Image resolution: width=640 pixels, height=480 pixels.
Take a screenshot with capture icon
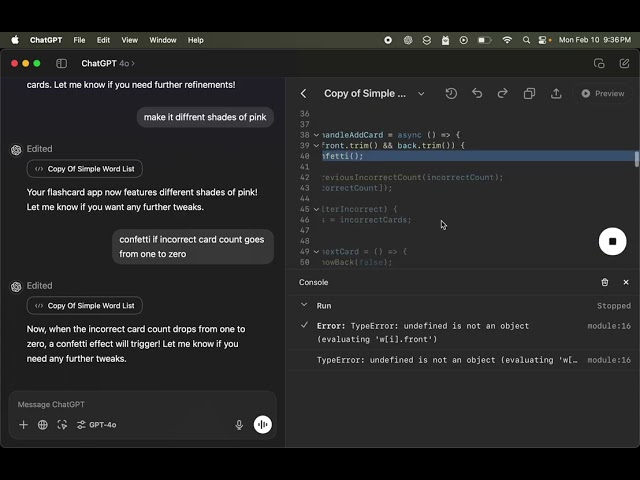[62, 424]
